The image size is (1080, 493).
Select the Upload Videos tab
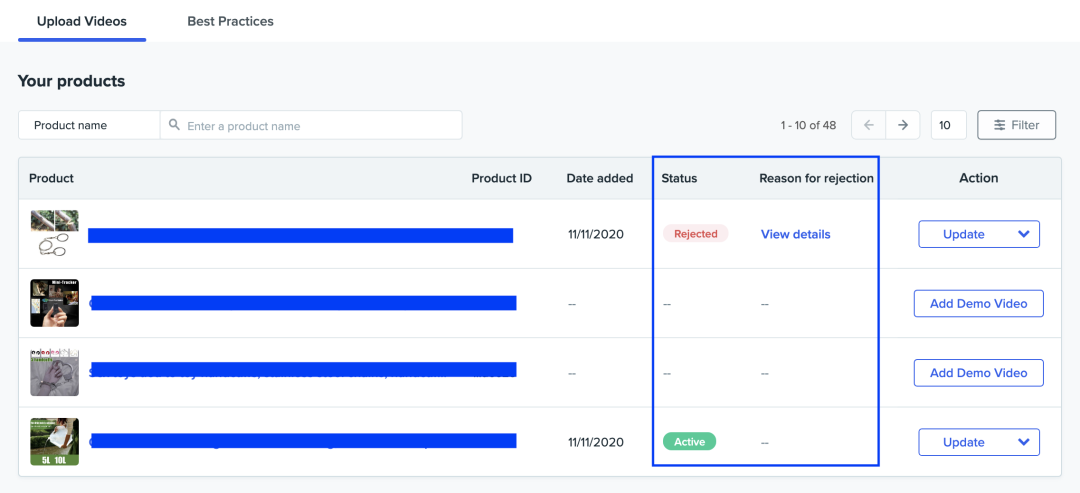point(82,21)
